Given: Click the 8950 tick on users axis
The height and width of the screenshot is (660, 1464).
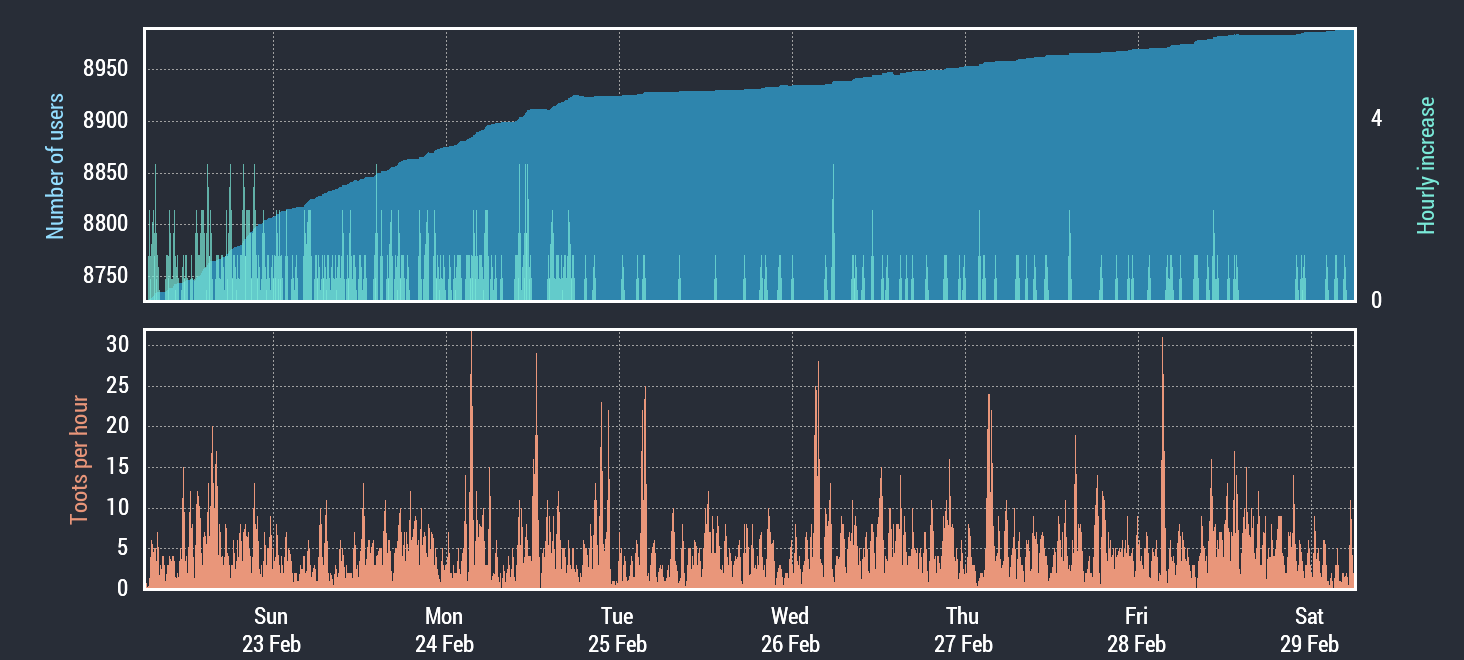Looking at the screenshot, I should tap(104, 70).
